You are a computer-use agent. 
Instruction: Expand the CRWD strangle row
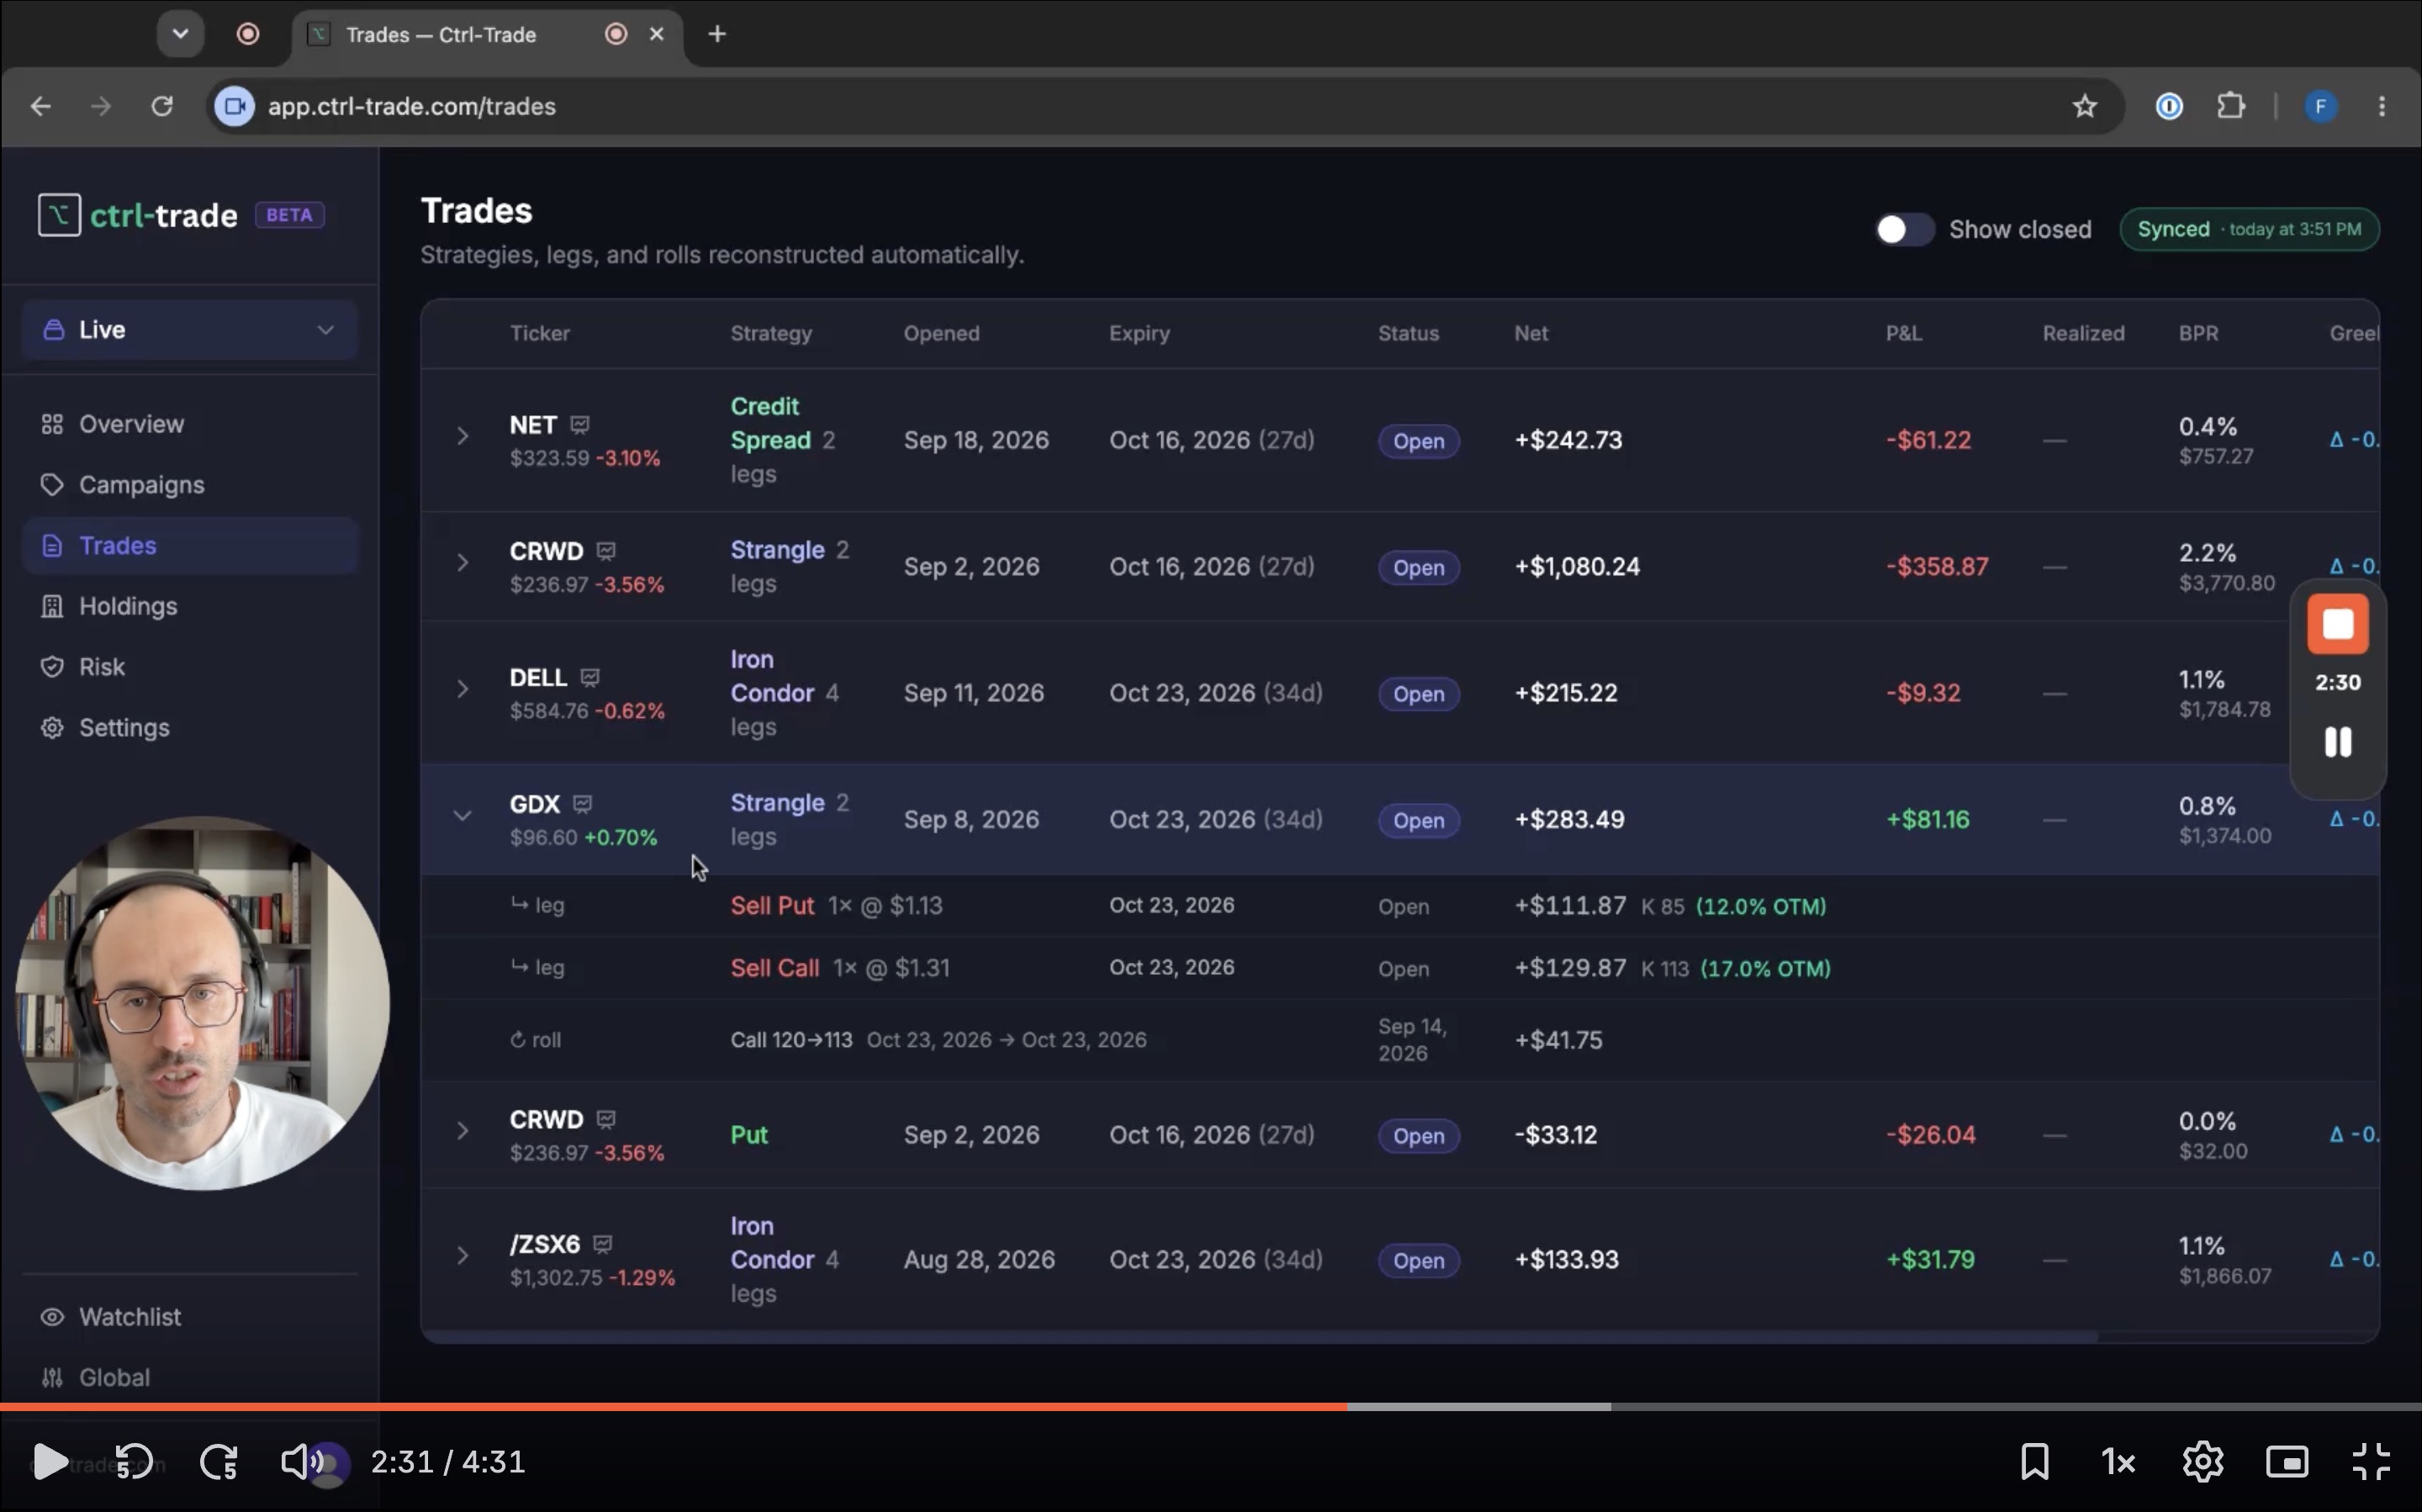click(x=462, y=563)
